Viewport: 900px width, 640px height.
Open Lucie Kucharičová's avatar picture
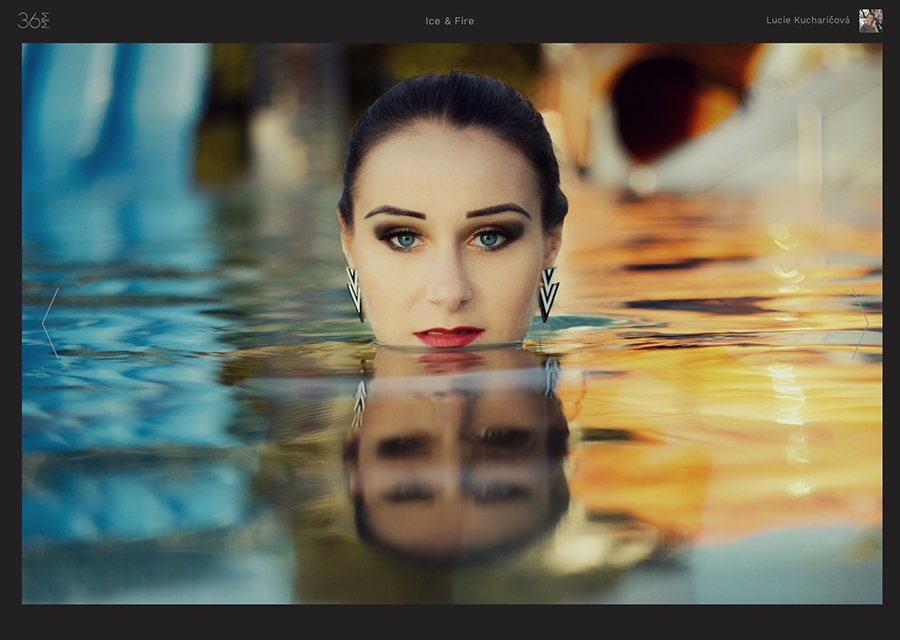pyautogui.click(x=870, y=21)
